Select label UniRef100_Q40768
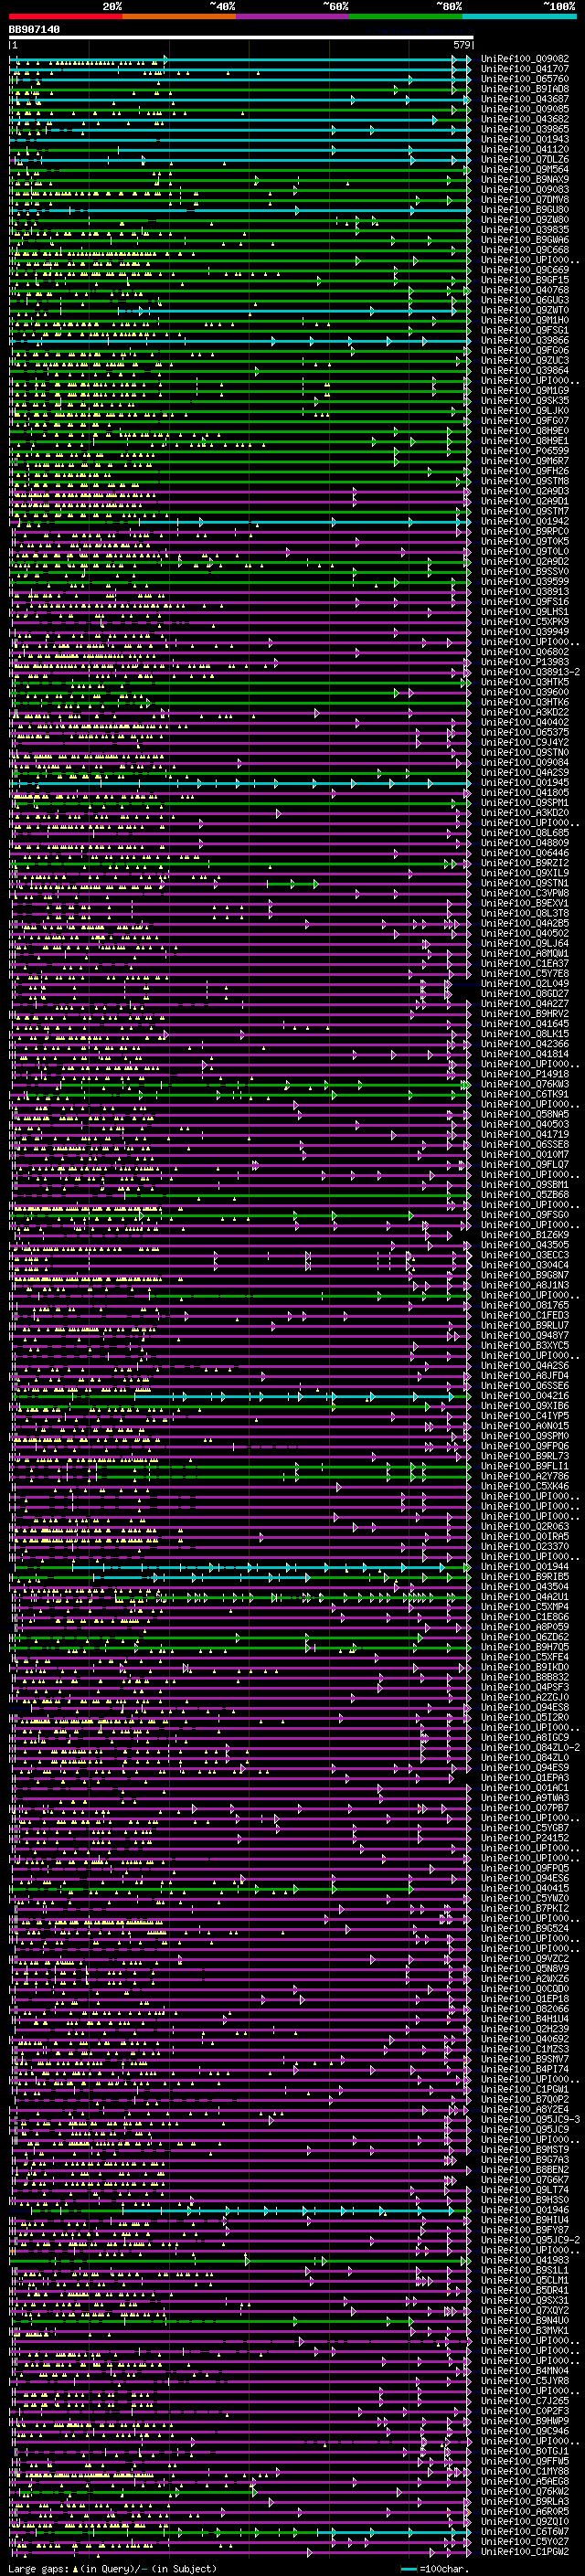Image resolution: width=585 pixels, height=2576 pixels. tap(525, 290)
